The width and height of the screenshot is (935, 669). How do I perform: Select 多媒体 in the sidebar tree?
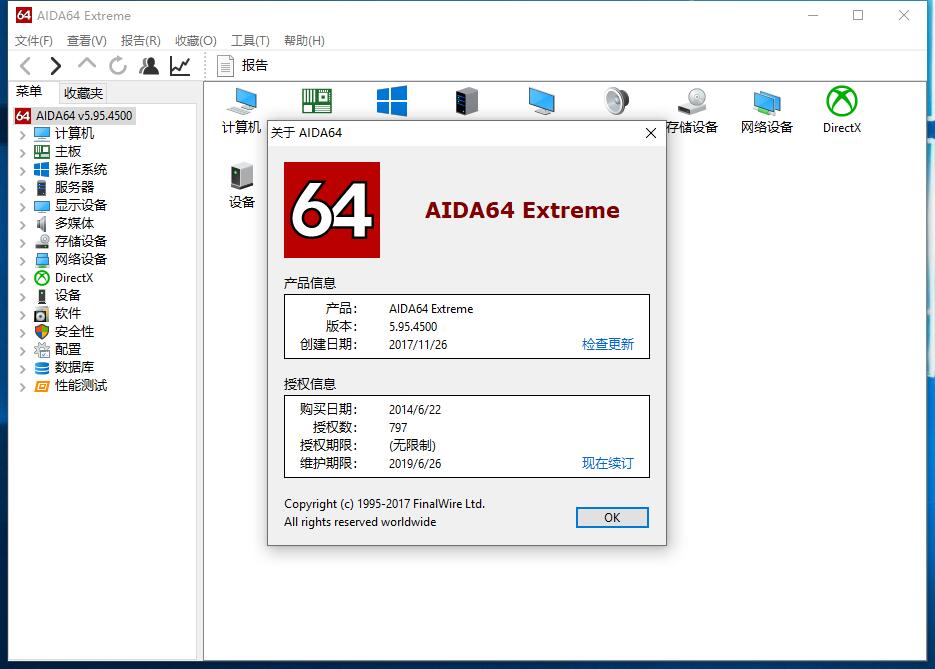pyautogui.click(x=74, y=223)
